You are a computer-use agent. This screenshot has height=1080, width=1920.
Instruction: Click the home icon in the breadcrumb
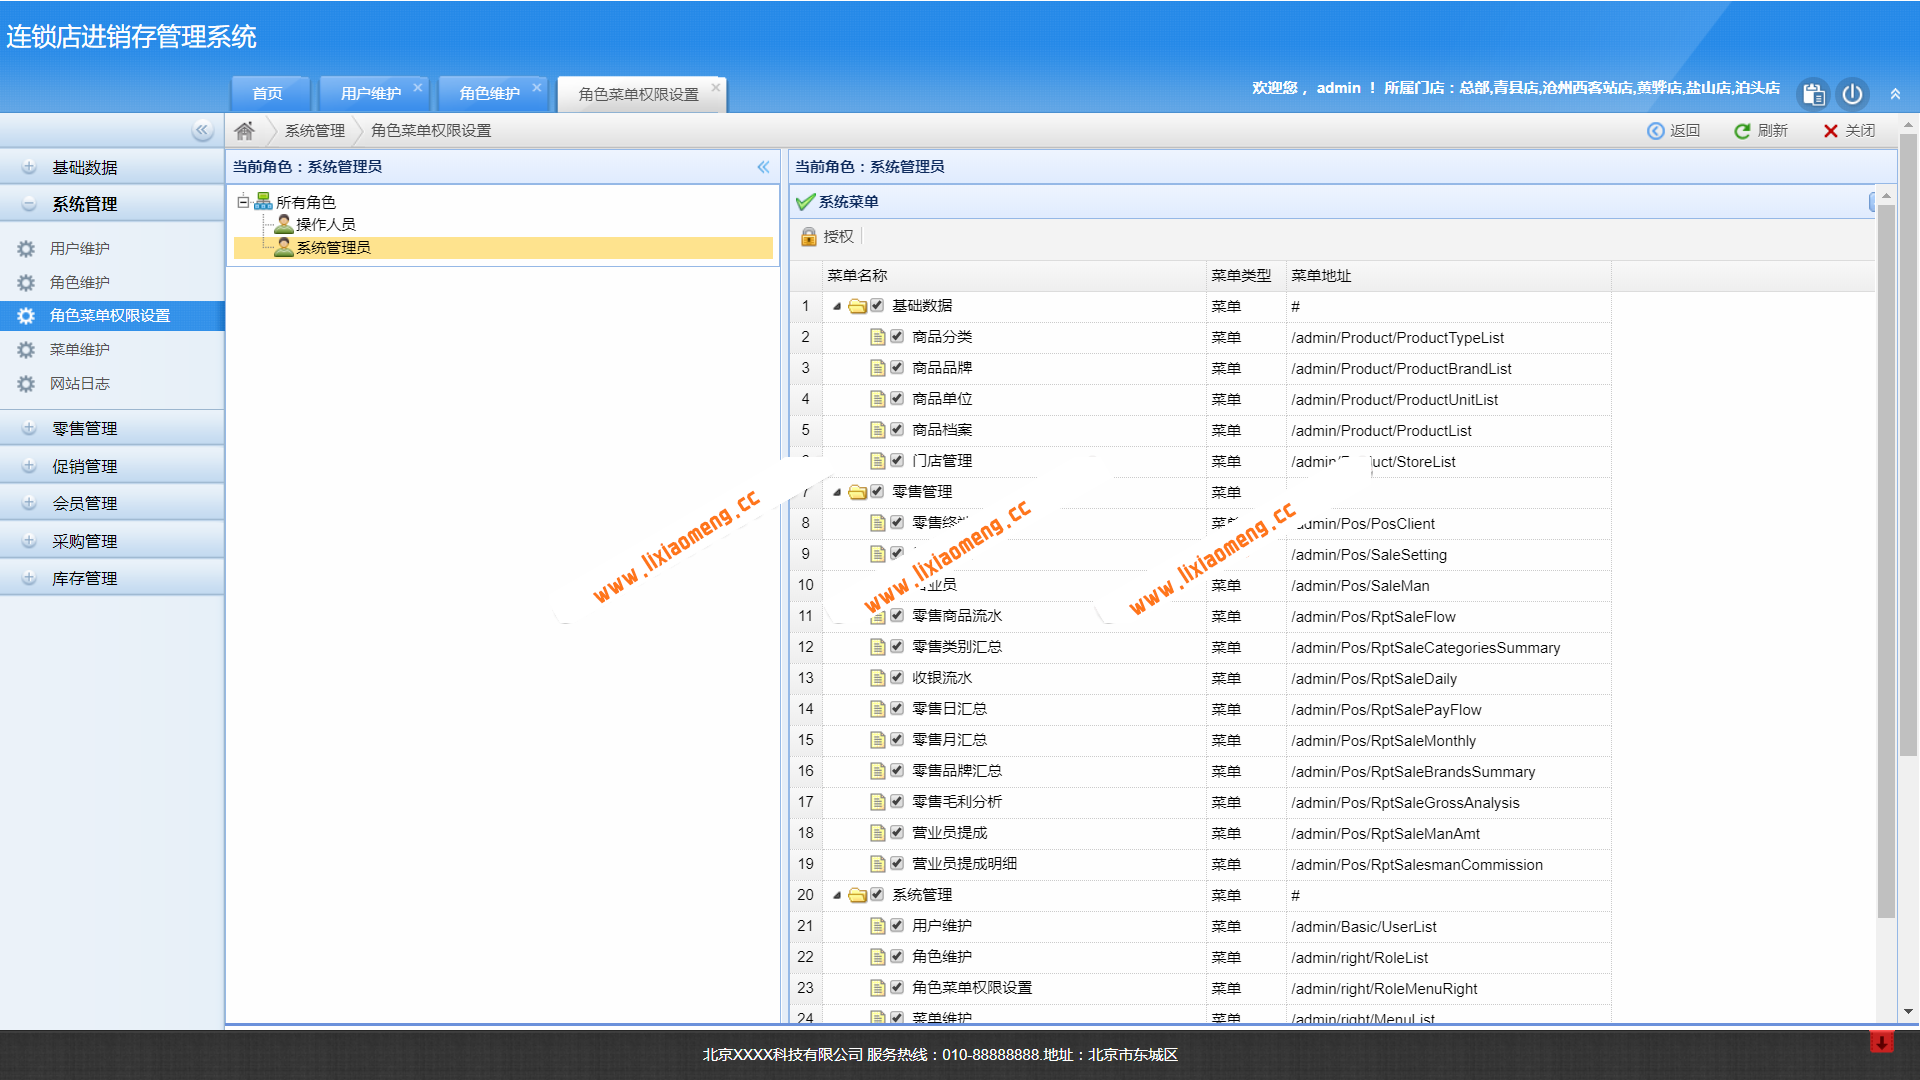(244, 130)
